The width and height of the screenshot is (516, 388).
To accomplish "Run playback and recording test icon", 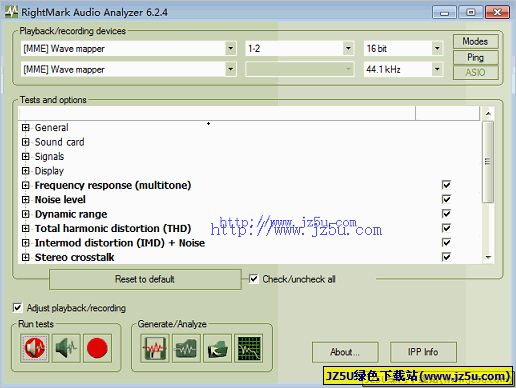I will (34, 348).
